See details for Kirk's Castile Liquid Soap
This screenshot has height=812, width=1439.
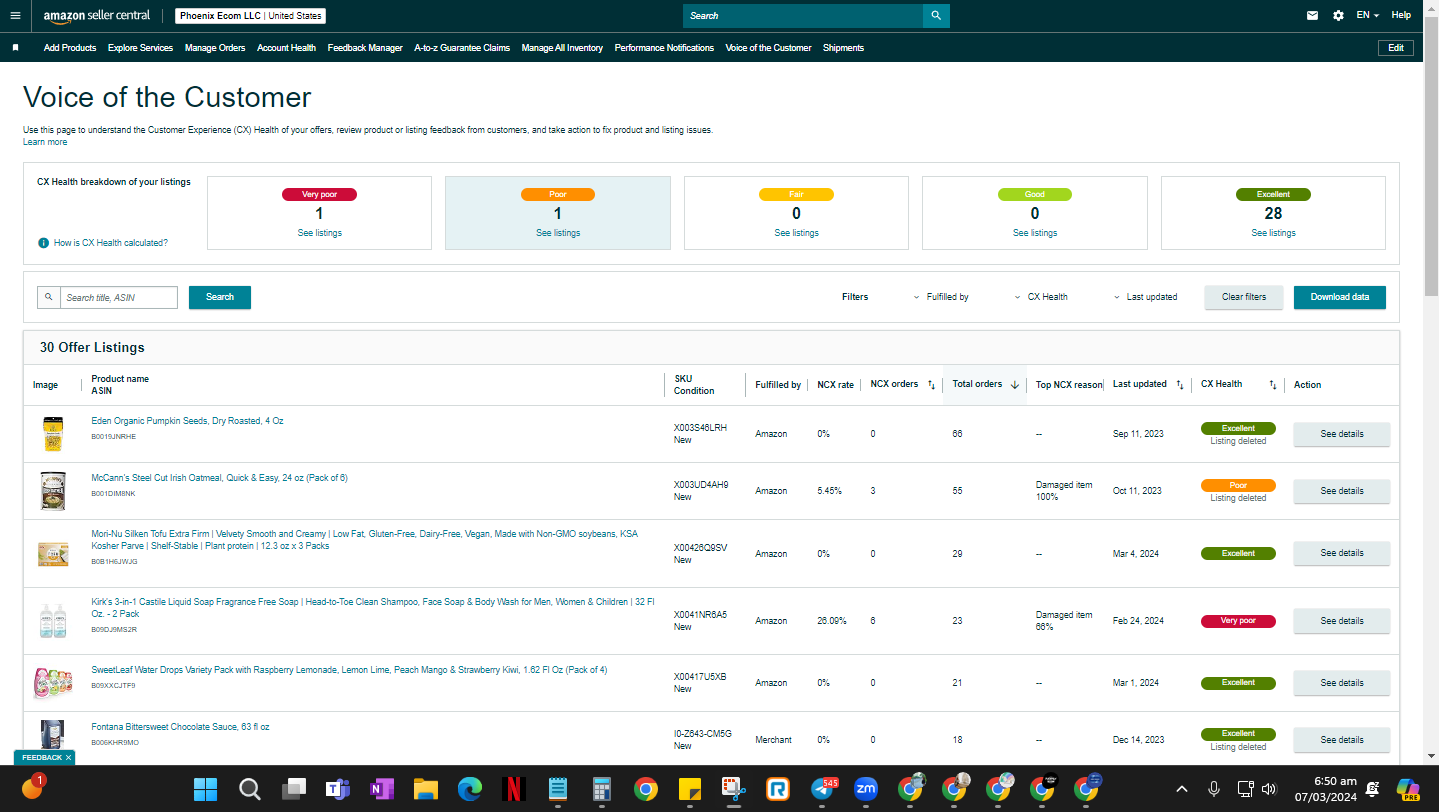(1342, 621)
